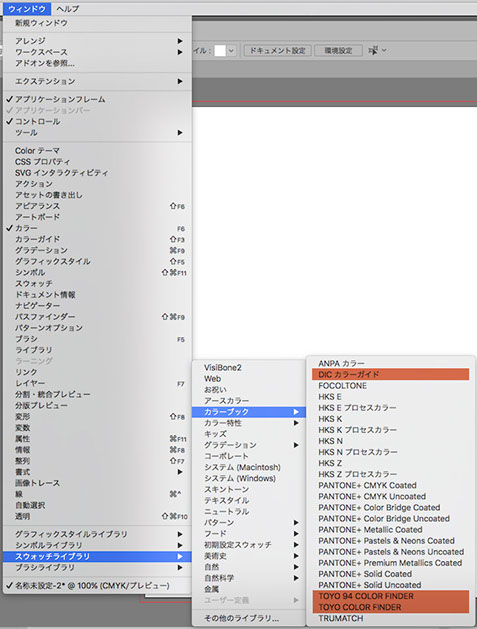Expand シンボルライブラリ submenu
Screen dimensions: 477x629
pos(97,546)
